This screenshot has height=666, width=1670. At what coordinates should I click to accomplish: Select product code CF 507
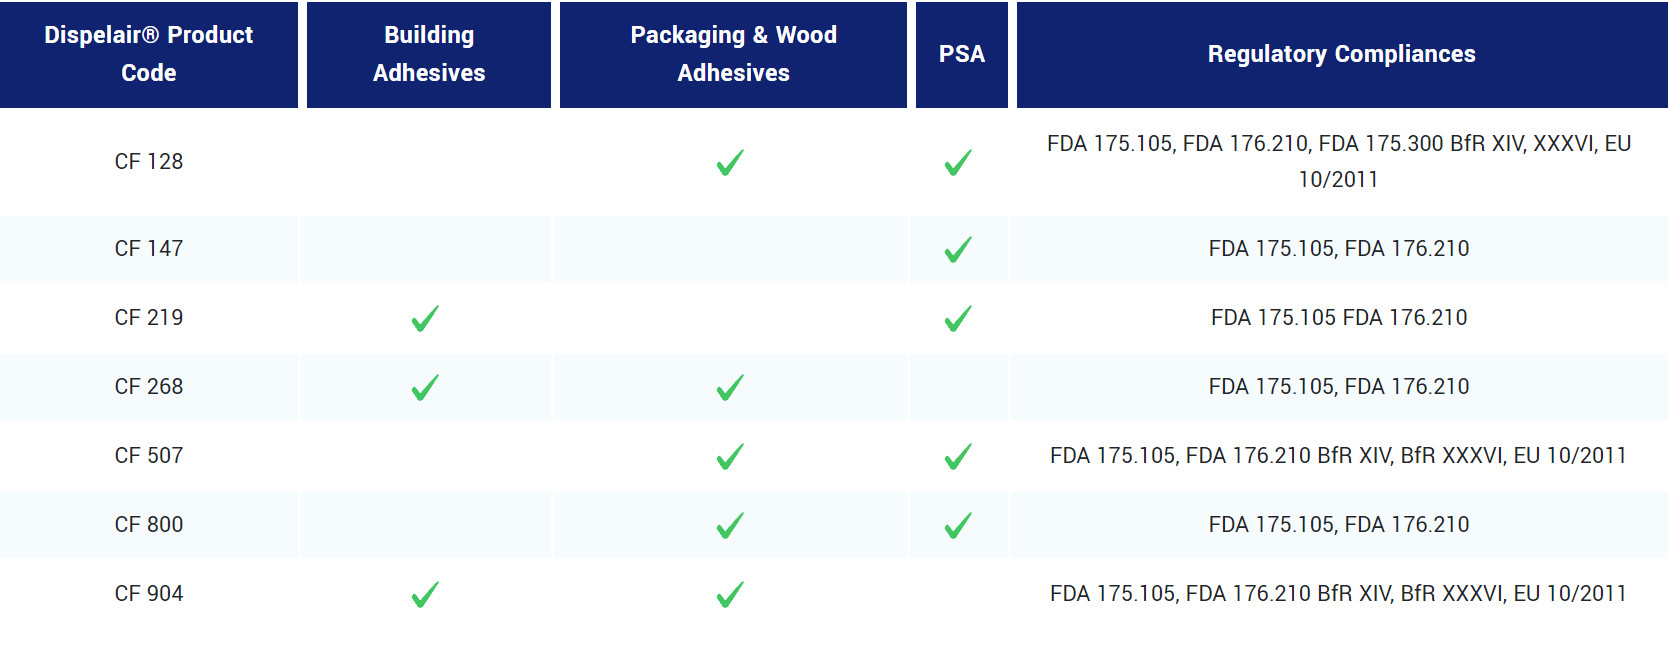149,456
